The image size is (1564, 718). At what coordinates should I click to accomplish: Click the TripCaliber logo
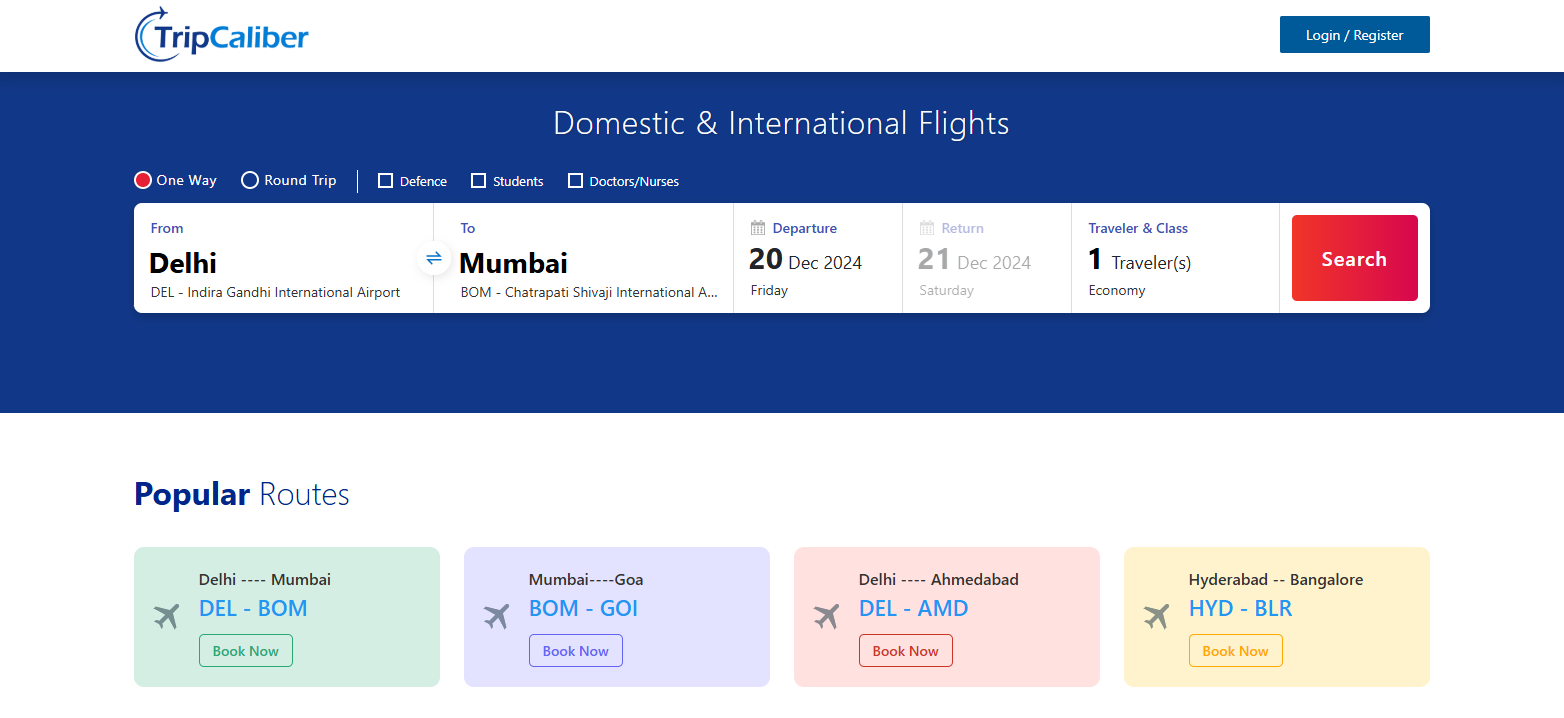[x=222, y=35]
